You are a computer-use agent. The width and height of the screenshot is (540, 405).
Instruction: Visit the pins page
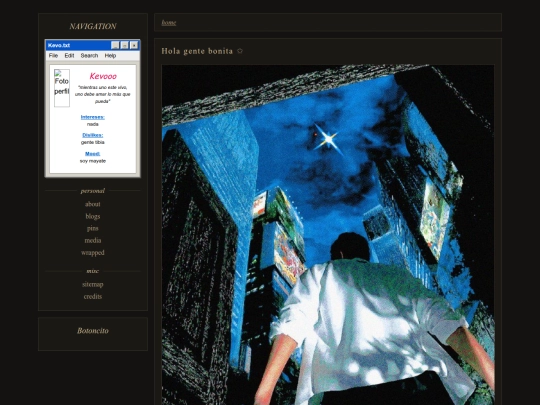[93, 228]
